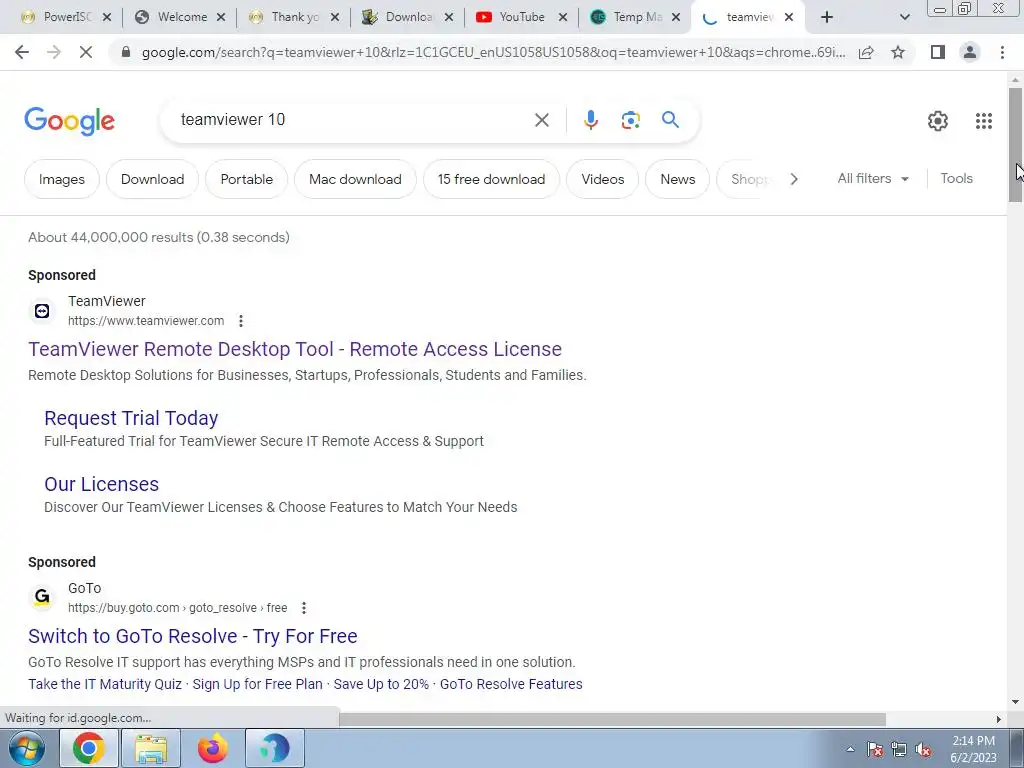Image resolution: width=1024 pixels, height=768 pixels.
Task: Open TeamViewer Remote Desktop Tool link
Action: 295,349
